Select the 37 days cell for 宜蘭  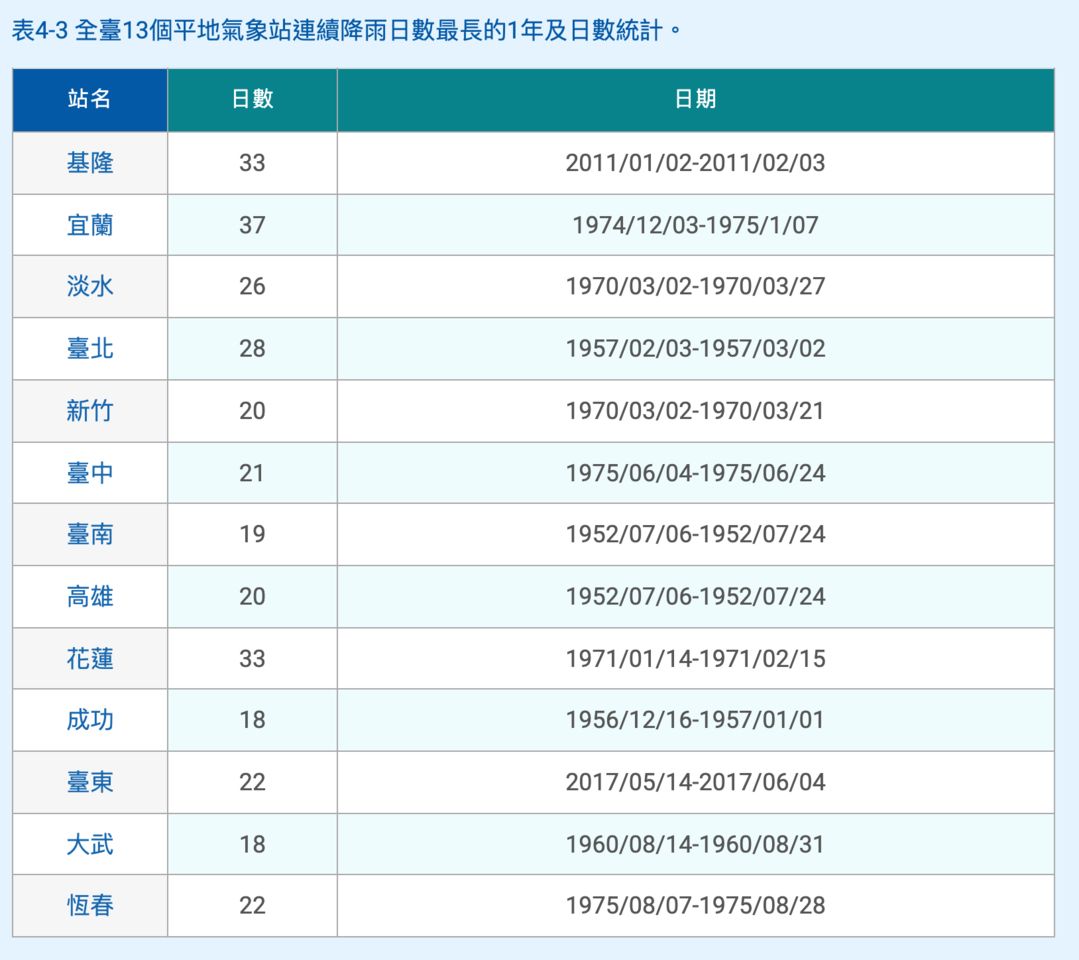coord(252,225)
